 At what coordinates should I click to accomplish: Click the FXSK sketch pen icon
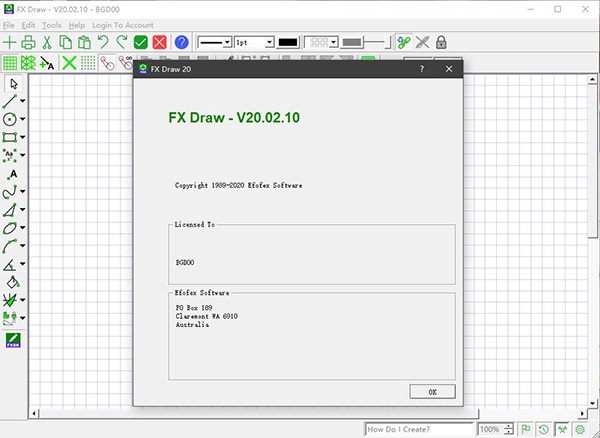click(x=13, y=340)
